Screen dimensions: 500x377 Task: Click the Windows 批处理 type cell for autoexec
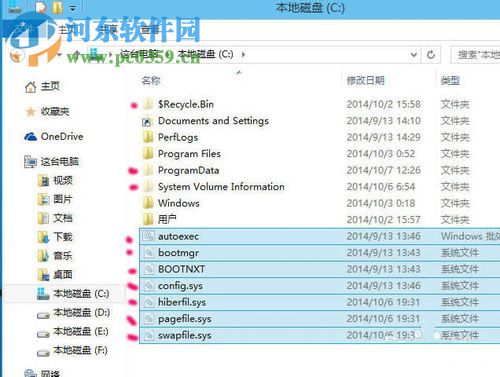[470, 236]
